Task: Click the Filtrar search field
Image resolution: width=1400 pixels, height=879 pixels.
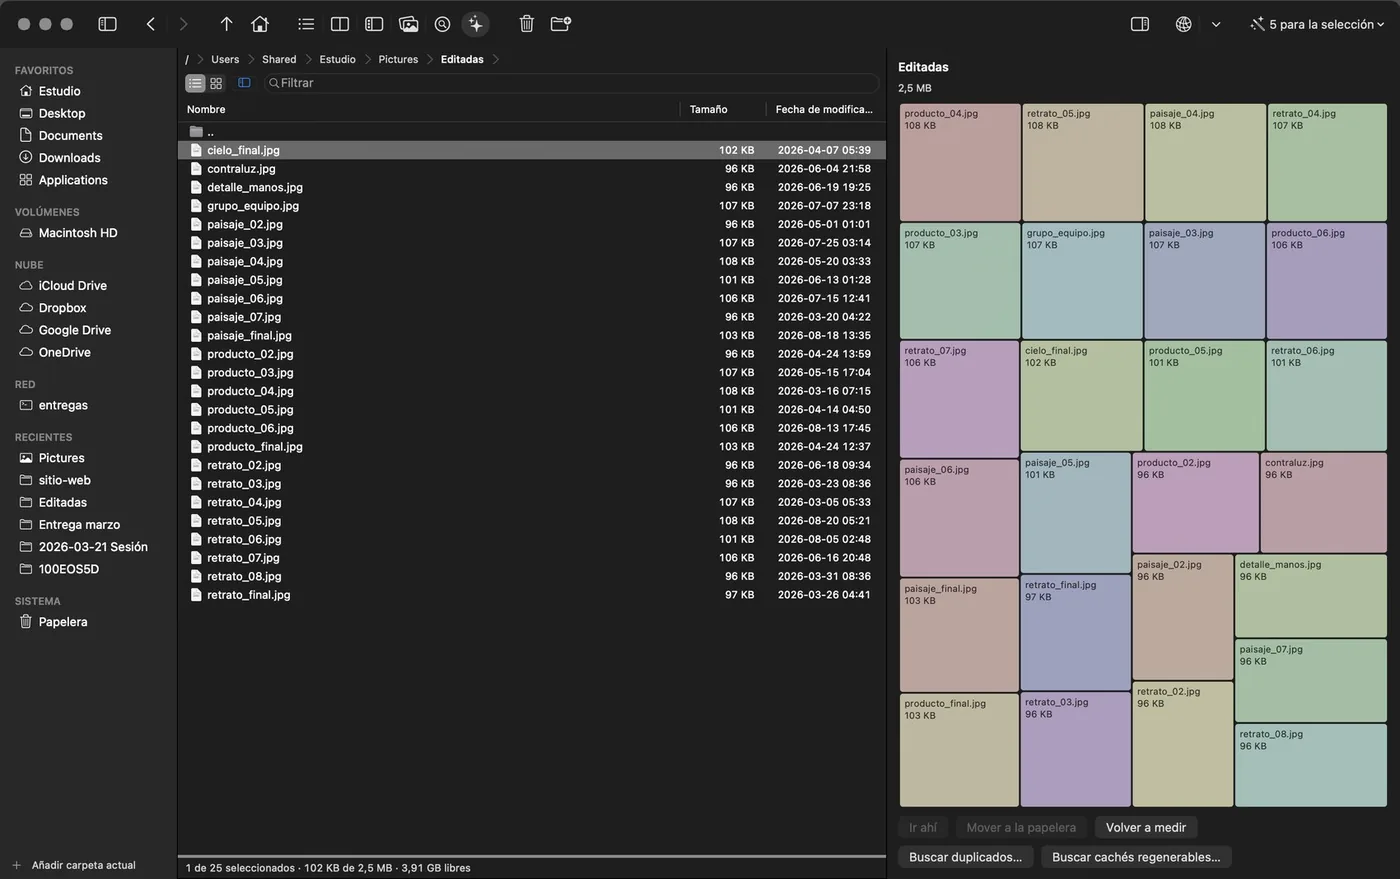Action: tap(572, 83)
